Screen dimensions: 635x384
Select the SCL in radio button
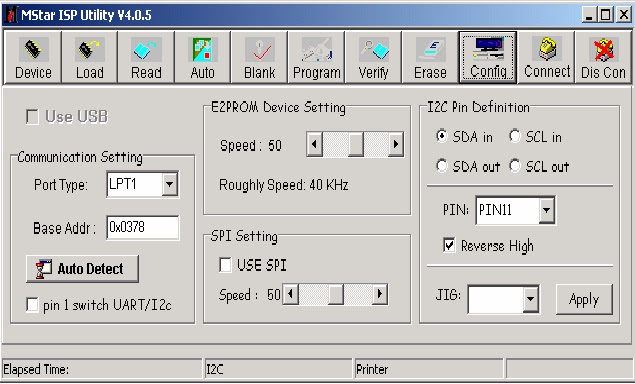point(515,136)
